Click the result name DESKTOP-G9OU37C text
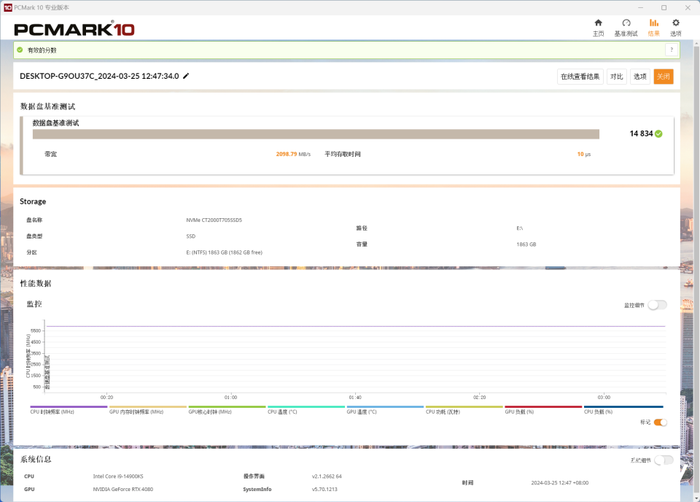700x502 pixels. pyautogui.click(x=99, y=76)
